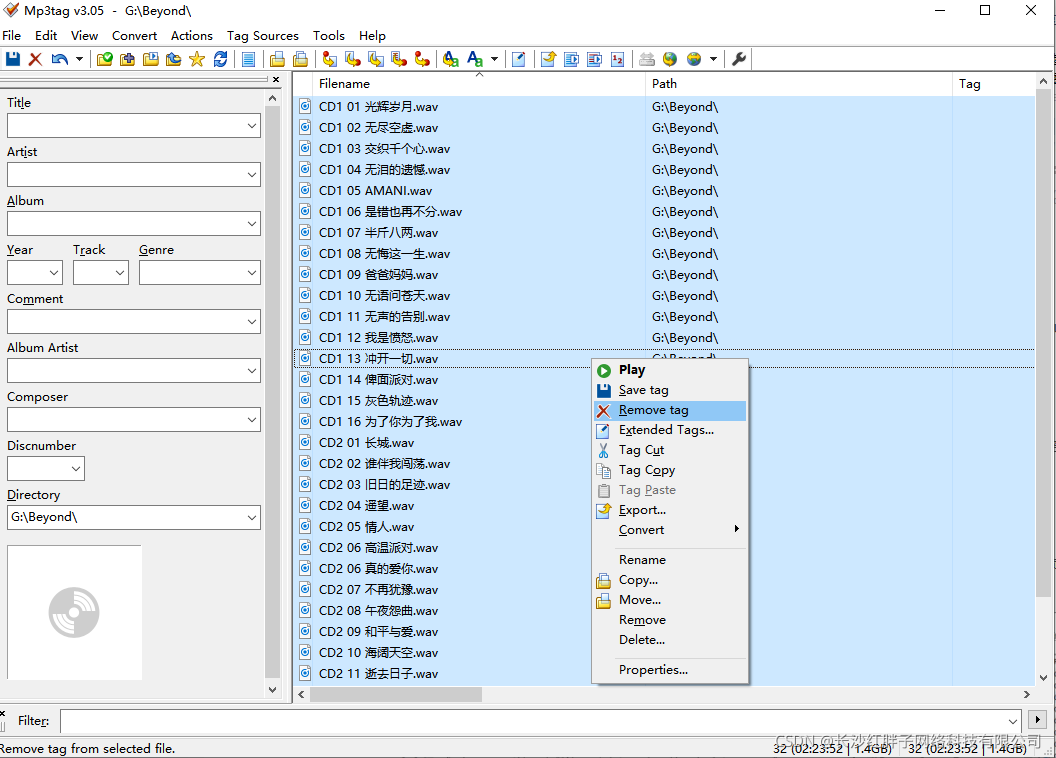Choose Rename in the context menu
Screen dimensions: 1056x758
coord(670,559)
